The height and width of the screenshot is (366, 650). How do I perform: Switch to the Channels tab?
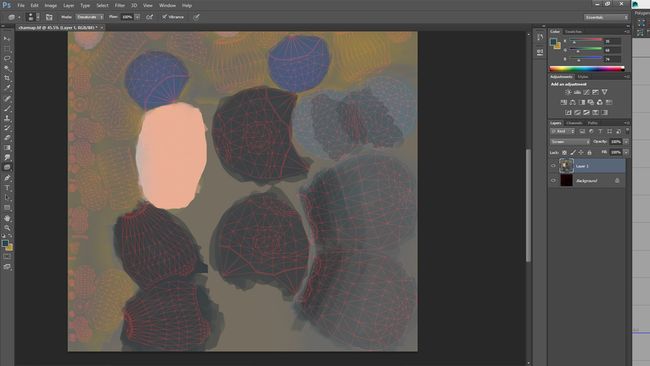pyautogui.click(x=574, y=123)
